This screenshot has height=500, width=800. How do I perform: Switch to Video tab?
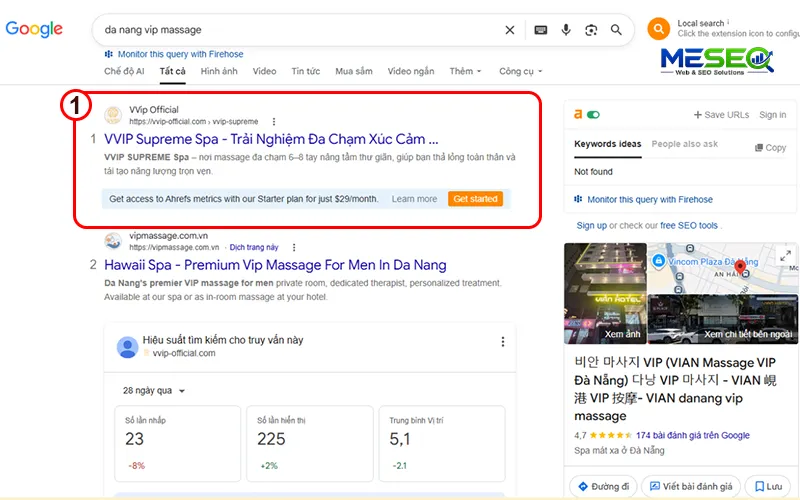(x=264, y=71)
